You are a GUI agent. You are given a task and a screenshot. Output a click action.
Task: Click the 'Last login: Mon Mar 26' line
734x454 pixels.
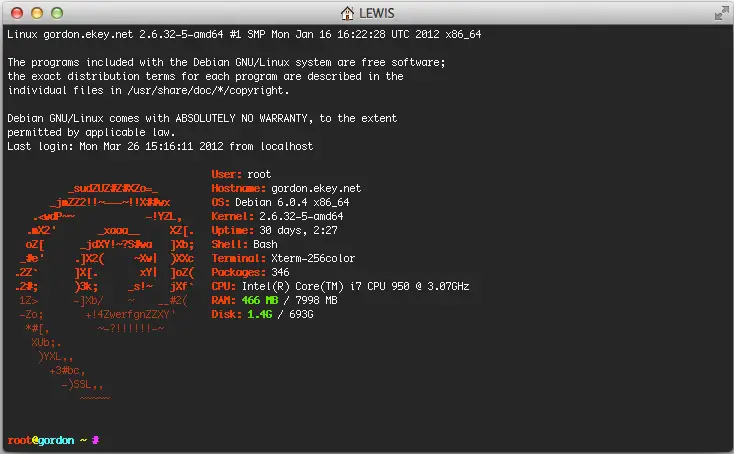coord(160,146)
